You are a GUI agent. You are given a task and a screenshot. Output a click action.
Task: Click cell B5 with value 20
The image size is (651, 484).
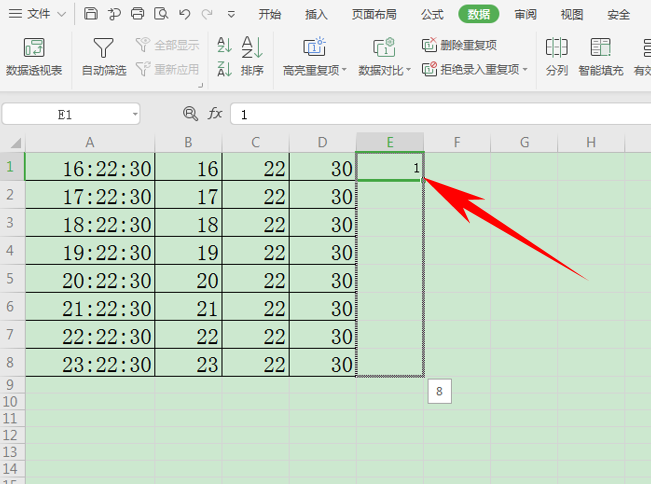tap(188, 279)
